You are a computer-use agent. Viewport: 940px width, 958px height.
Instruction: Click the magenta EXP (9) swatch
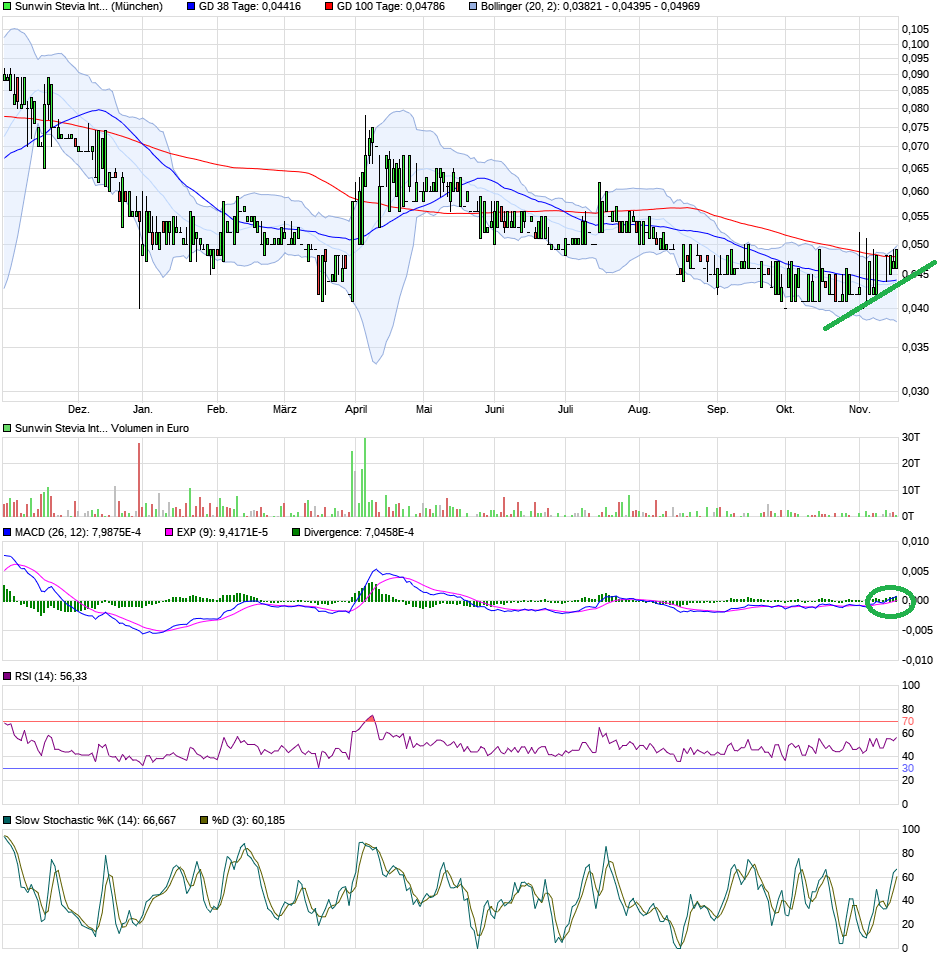point(169,533)
